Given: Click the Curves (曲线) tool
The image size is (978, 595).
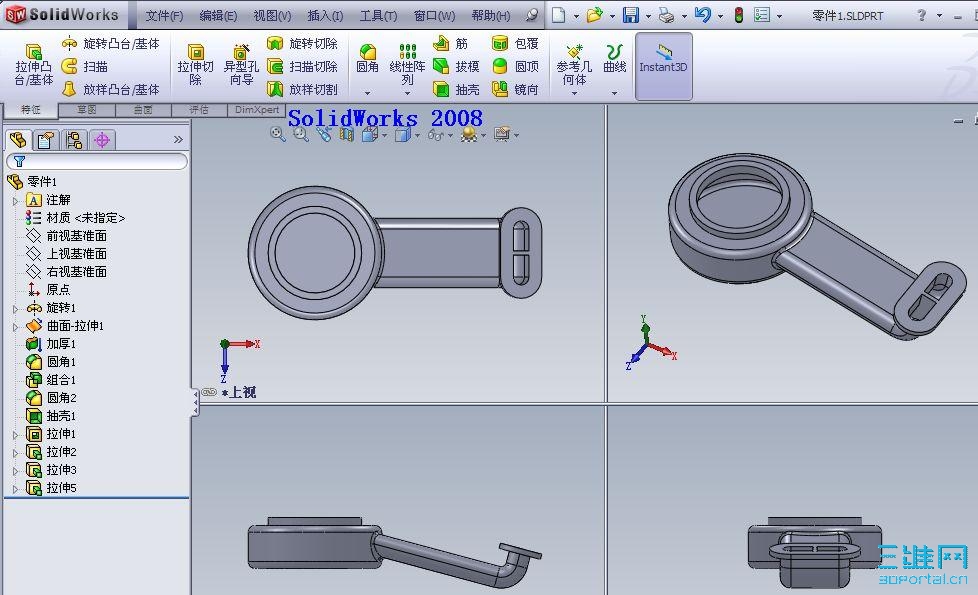Looking at the screenshot, I should (x=614, y=58).
